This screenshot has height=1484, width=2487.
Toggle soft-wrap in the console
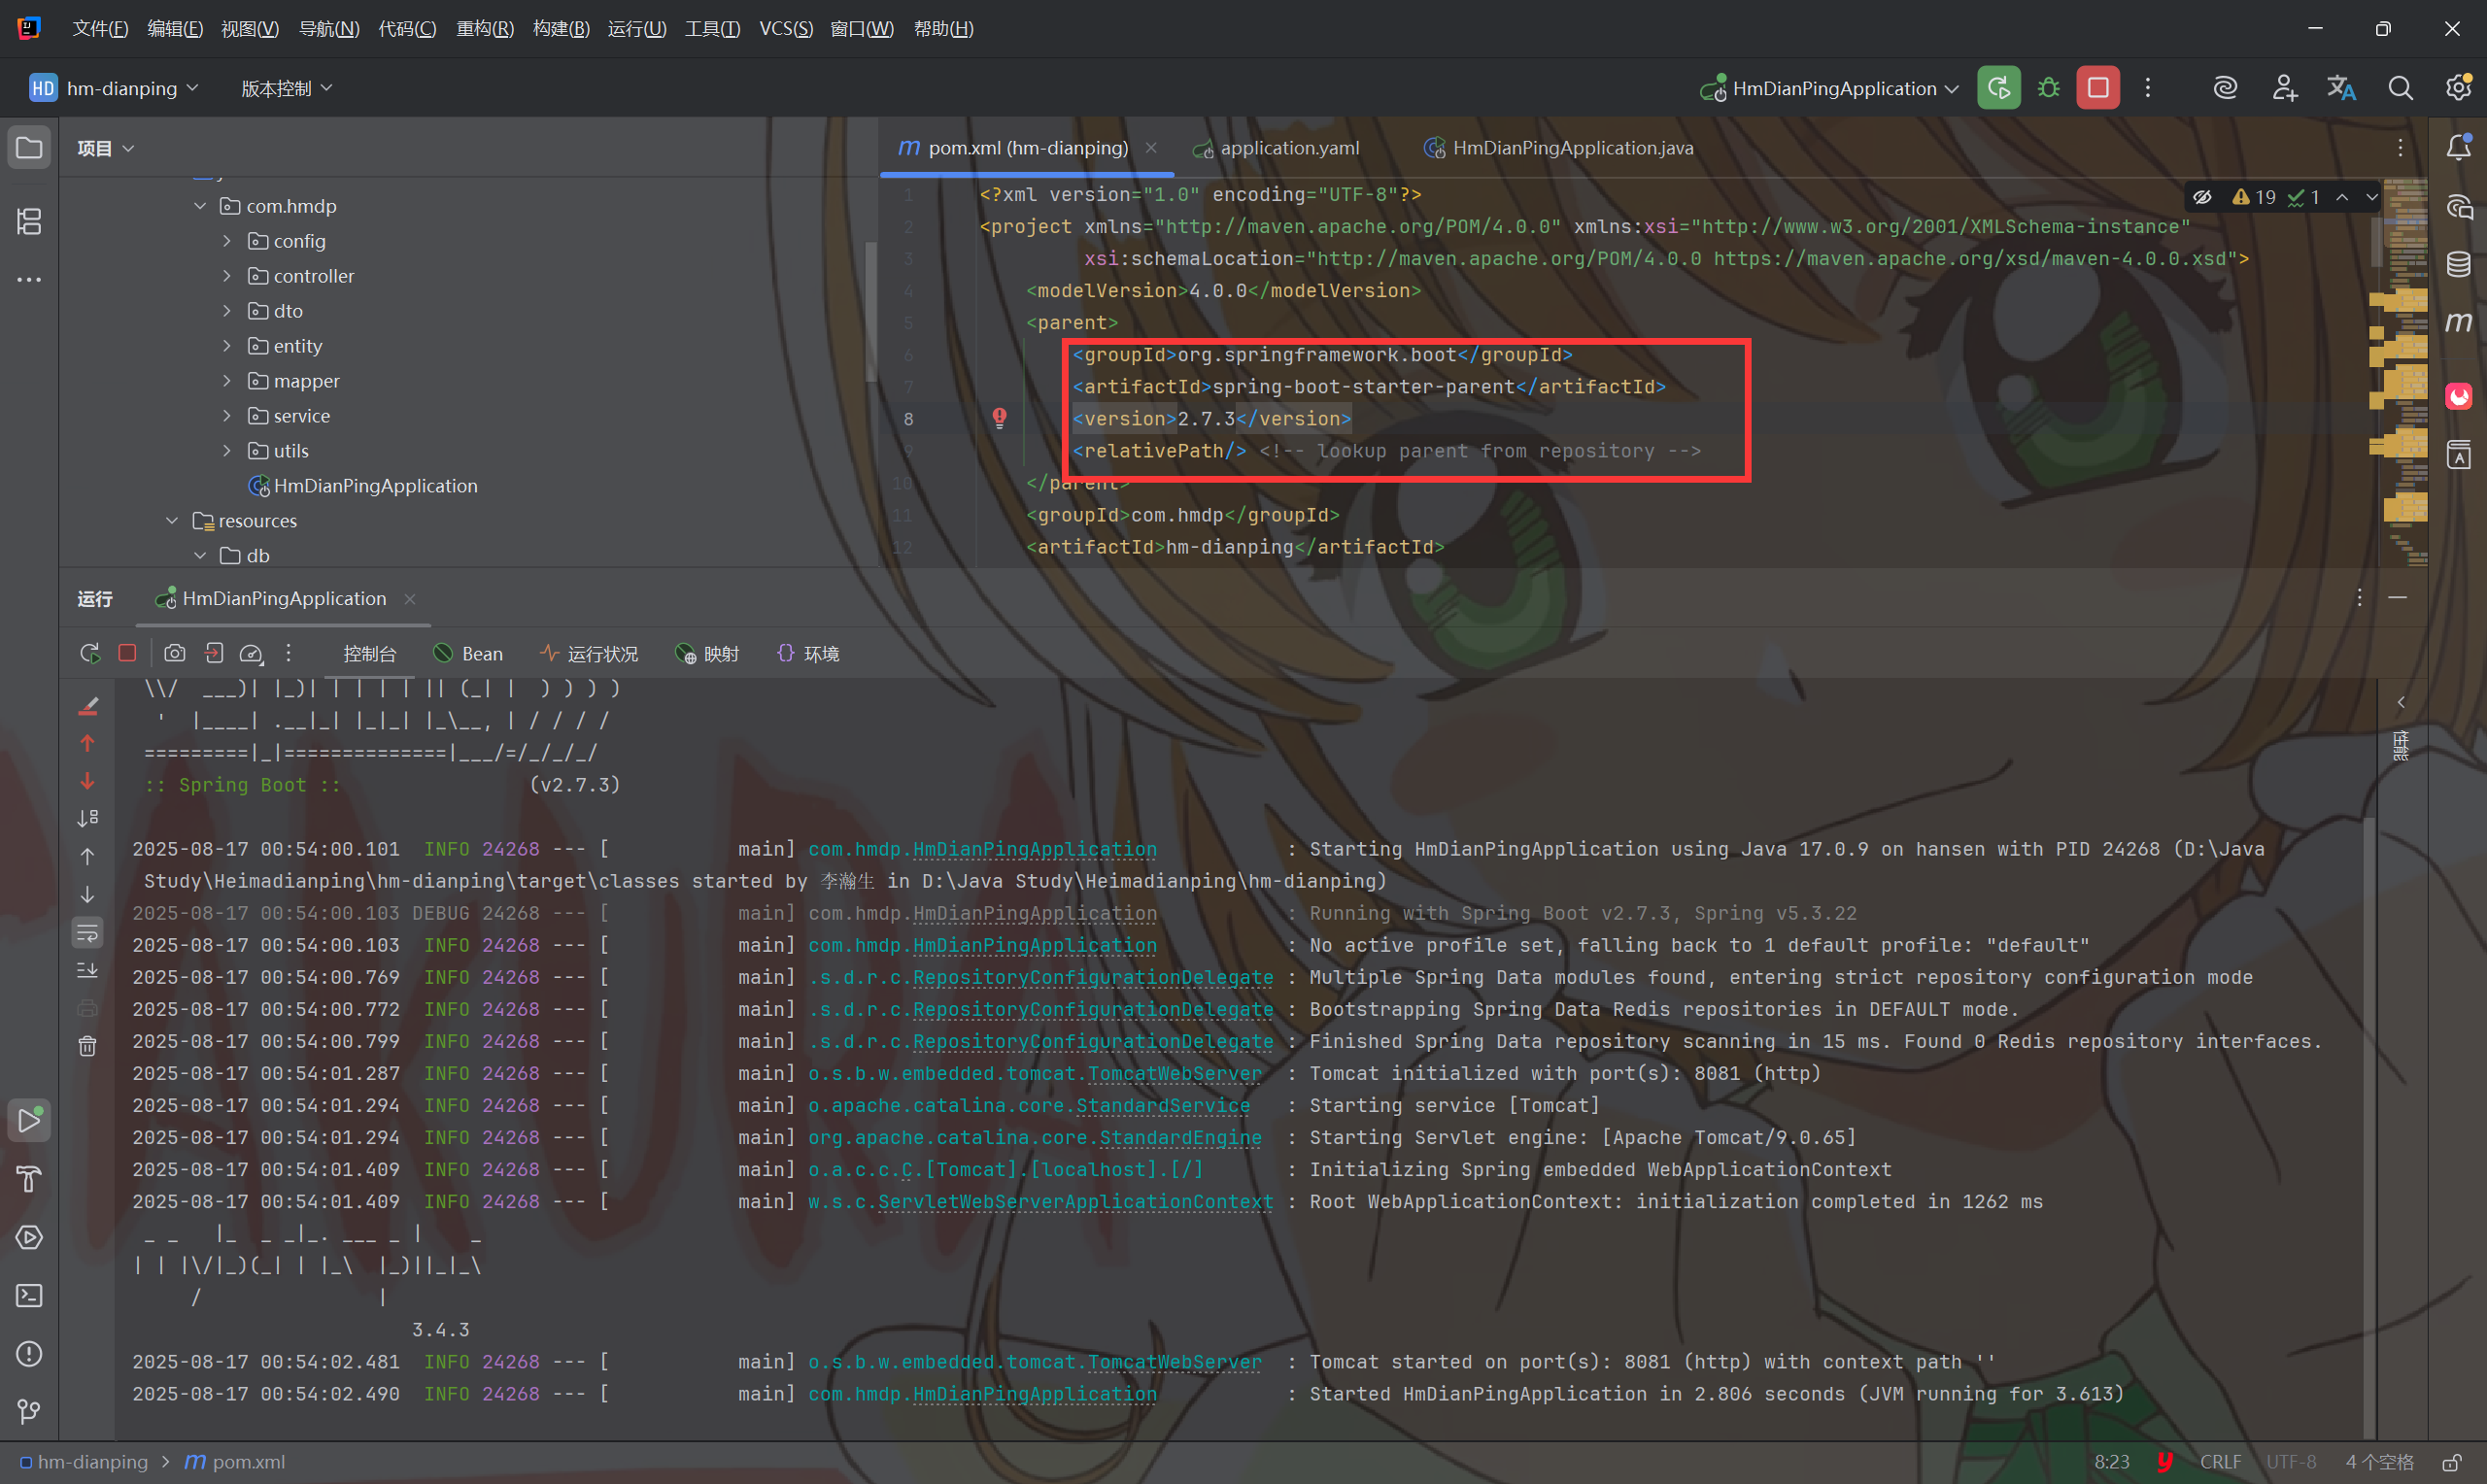coord(88,933)
